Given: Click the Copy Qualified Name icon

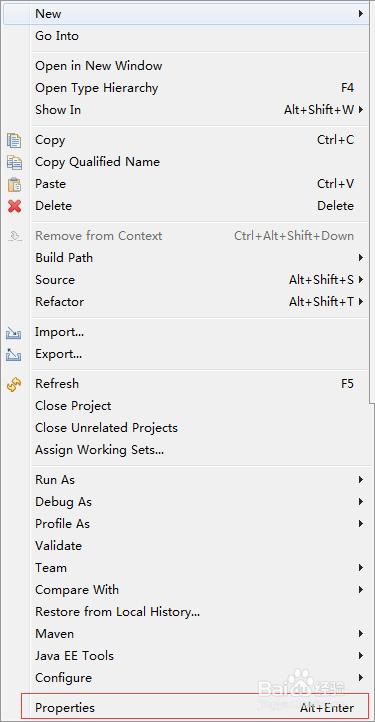Looking at the screenshot, I should pos(14,162).
